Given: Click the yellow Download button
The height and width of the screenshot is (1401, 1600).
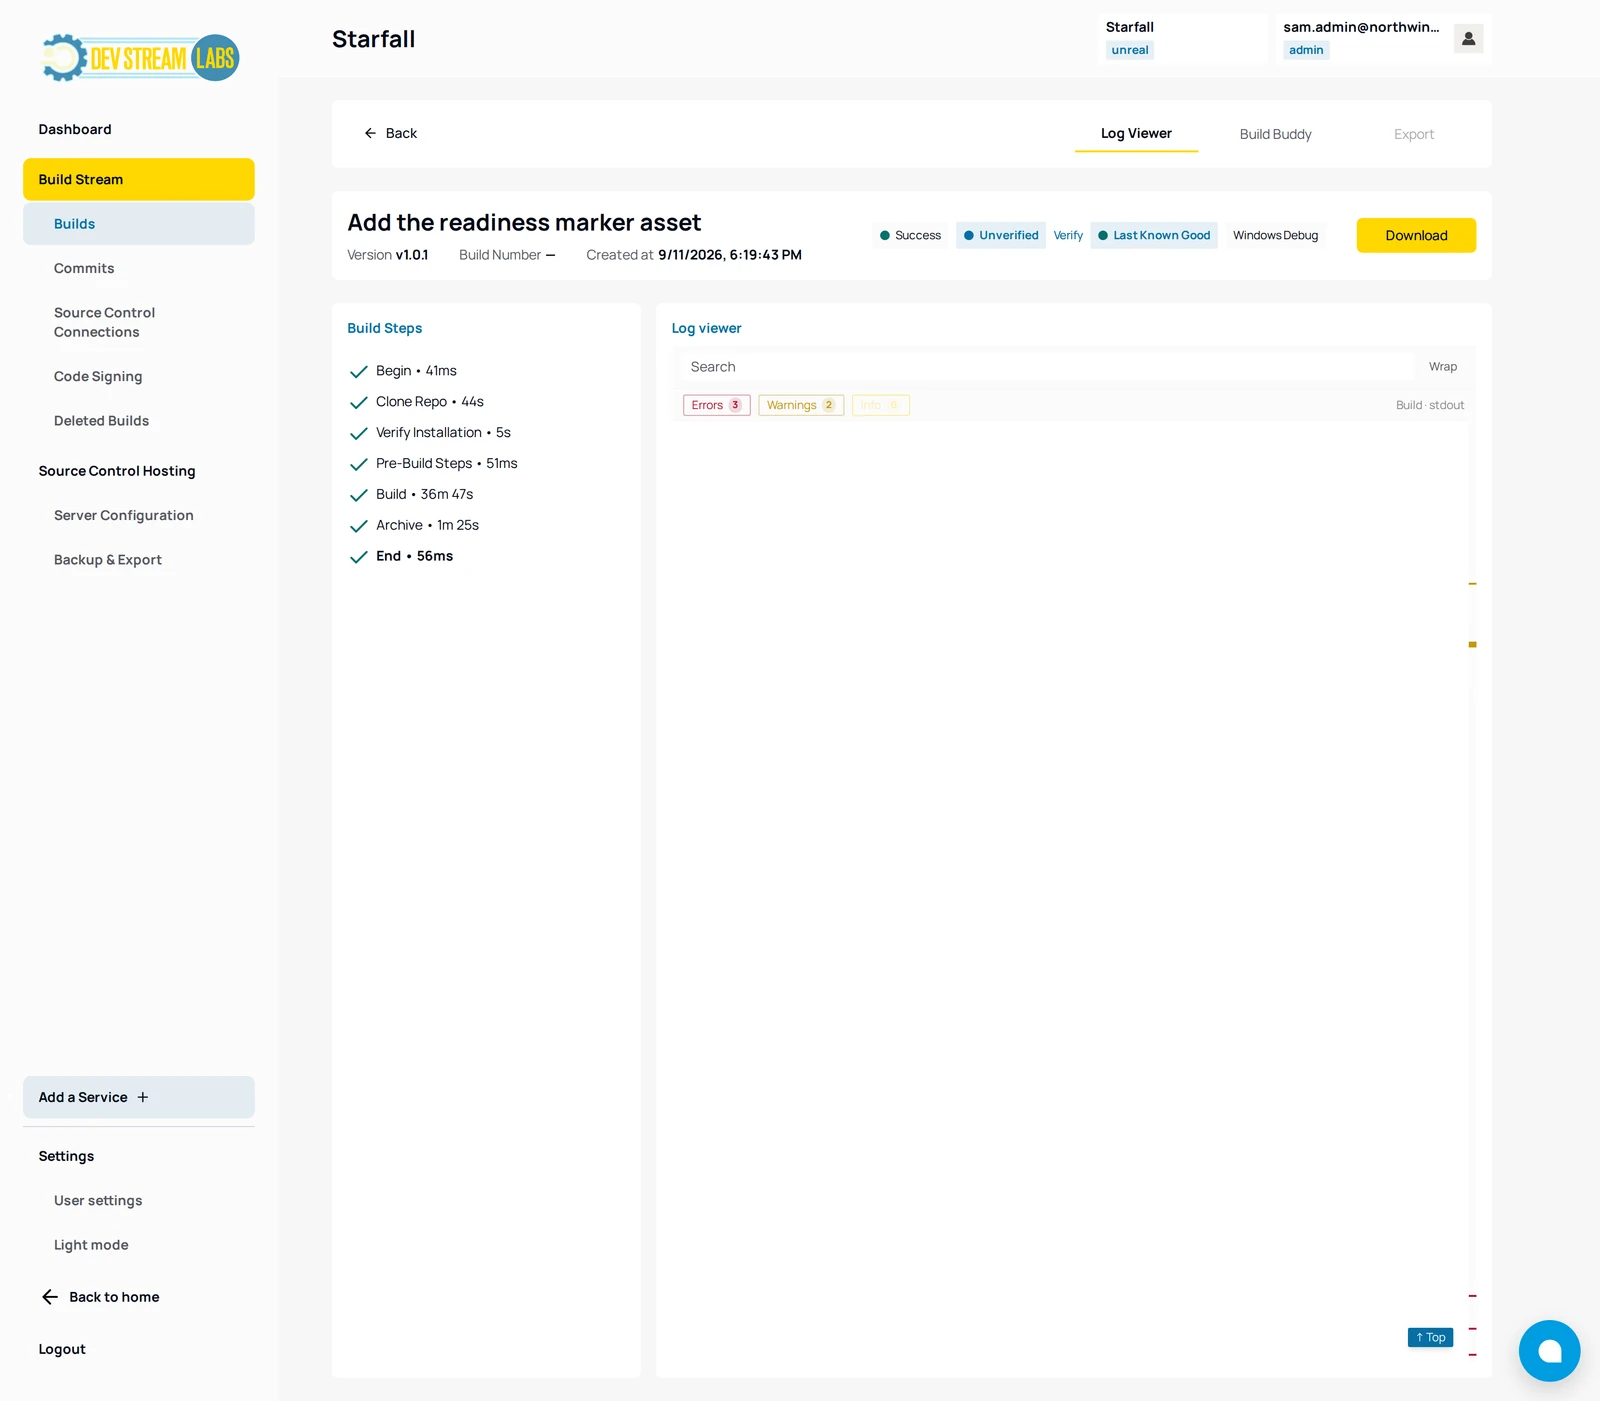Looking at the screenshot, I should click(x=1416, y=235).
